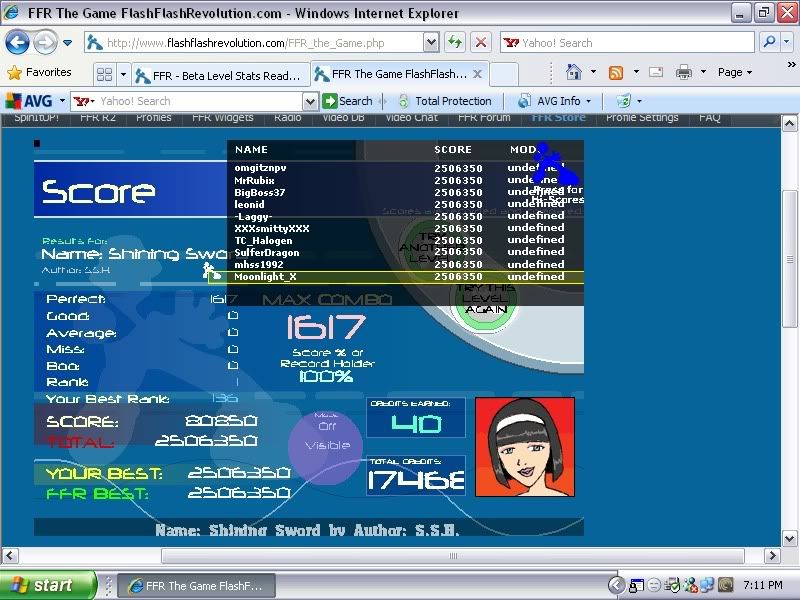Click the Quick Tabs grid icon
This screenshot has height=600, width=800.
104,74
